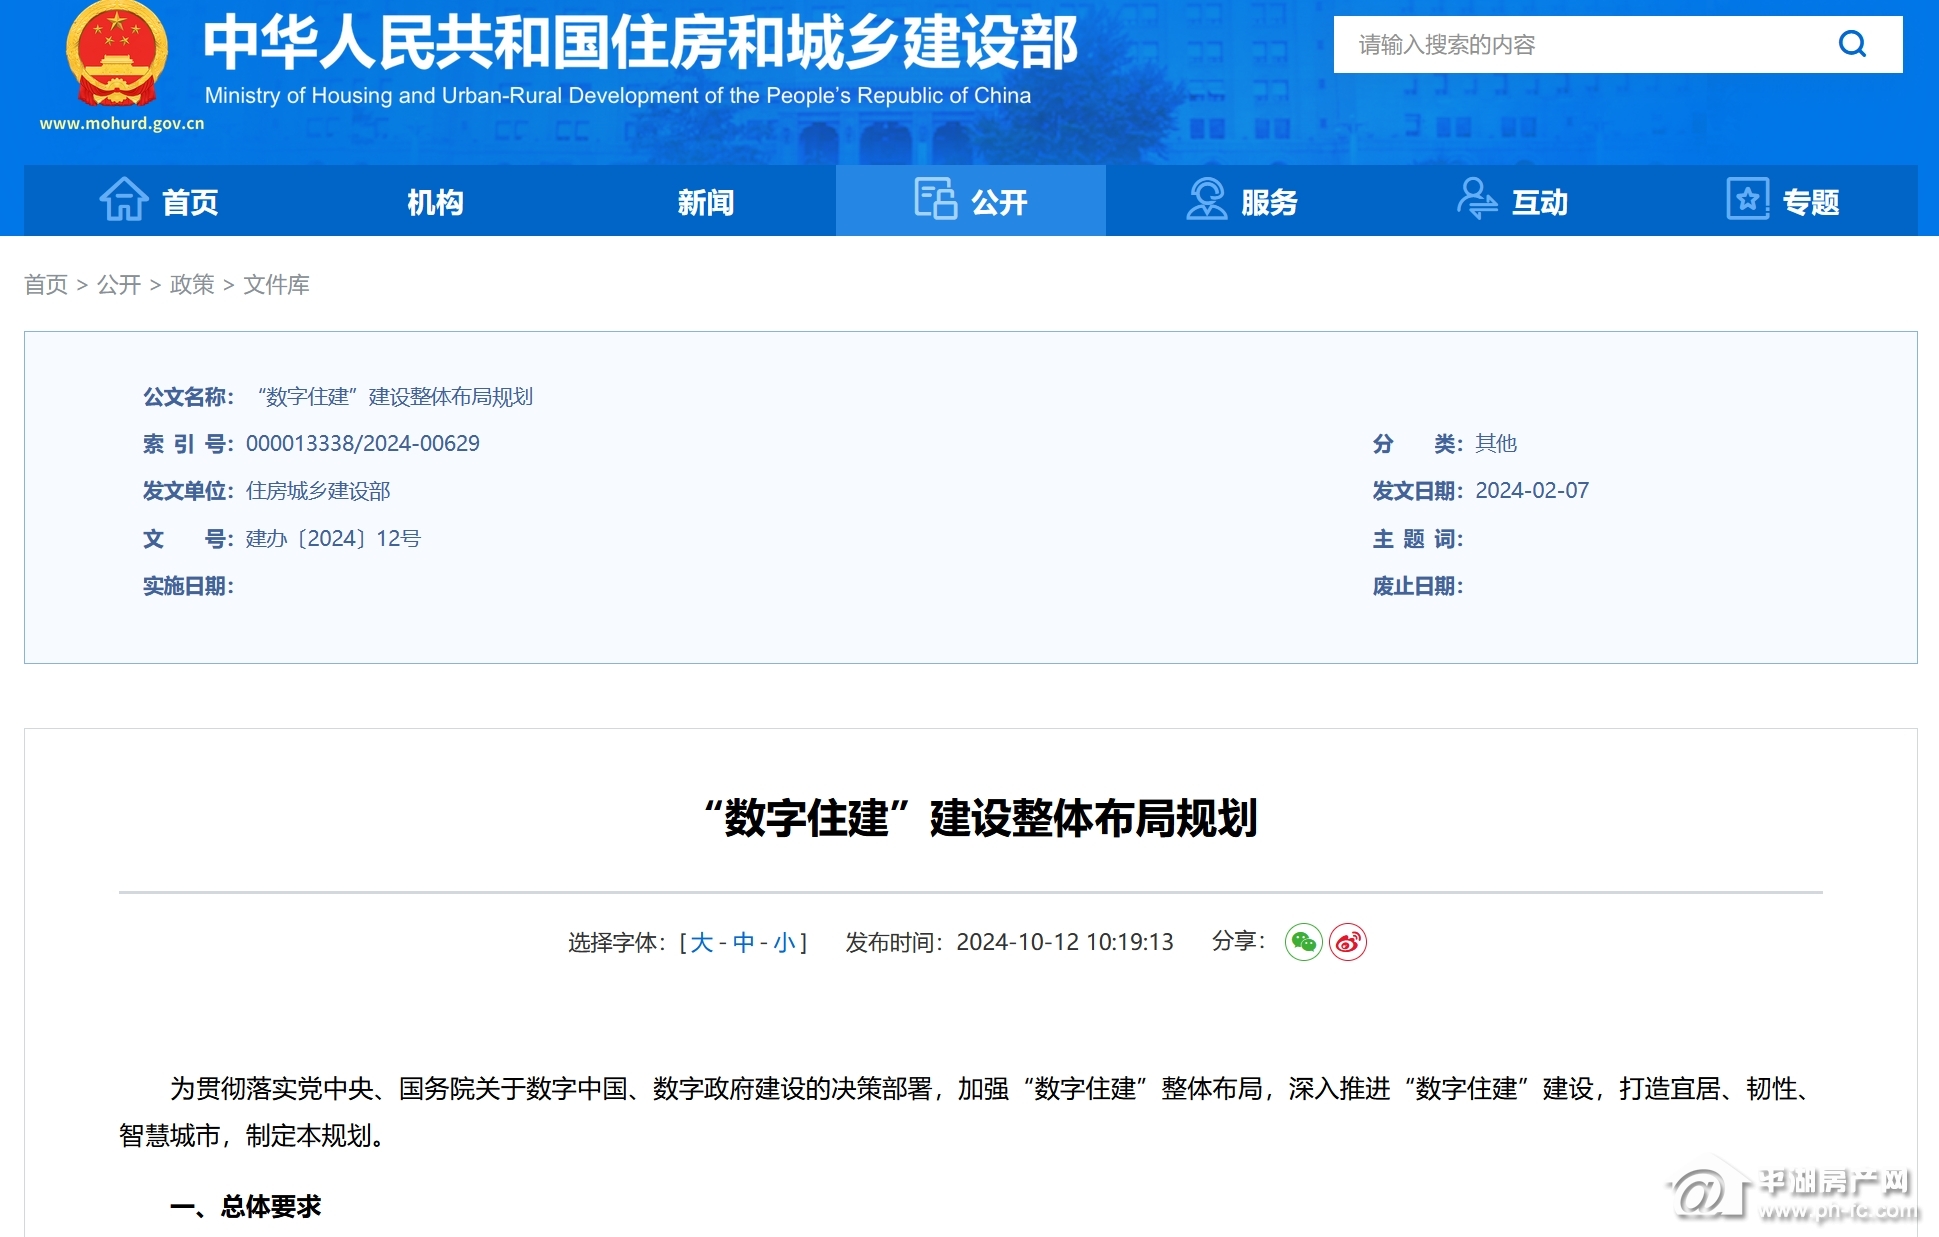Click the star icon beside 专题
The image size is (1939, 1237).
[x=1748, y=199]
